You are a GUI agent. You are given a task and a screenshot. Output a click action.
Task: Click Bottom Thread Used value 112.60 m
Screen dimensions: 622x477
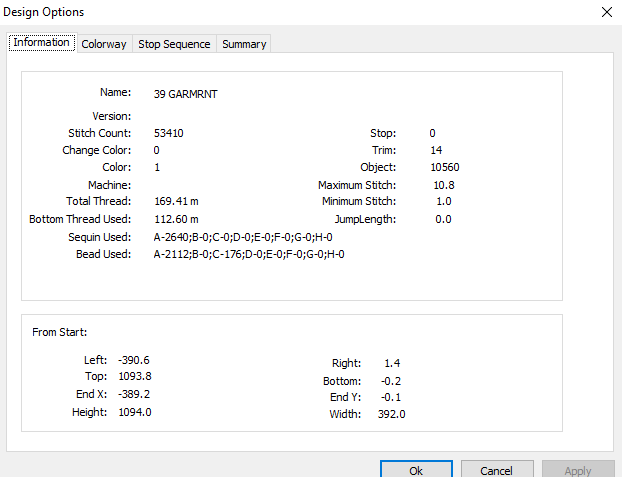click(176, 219)
